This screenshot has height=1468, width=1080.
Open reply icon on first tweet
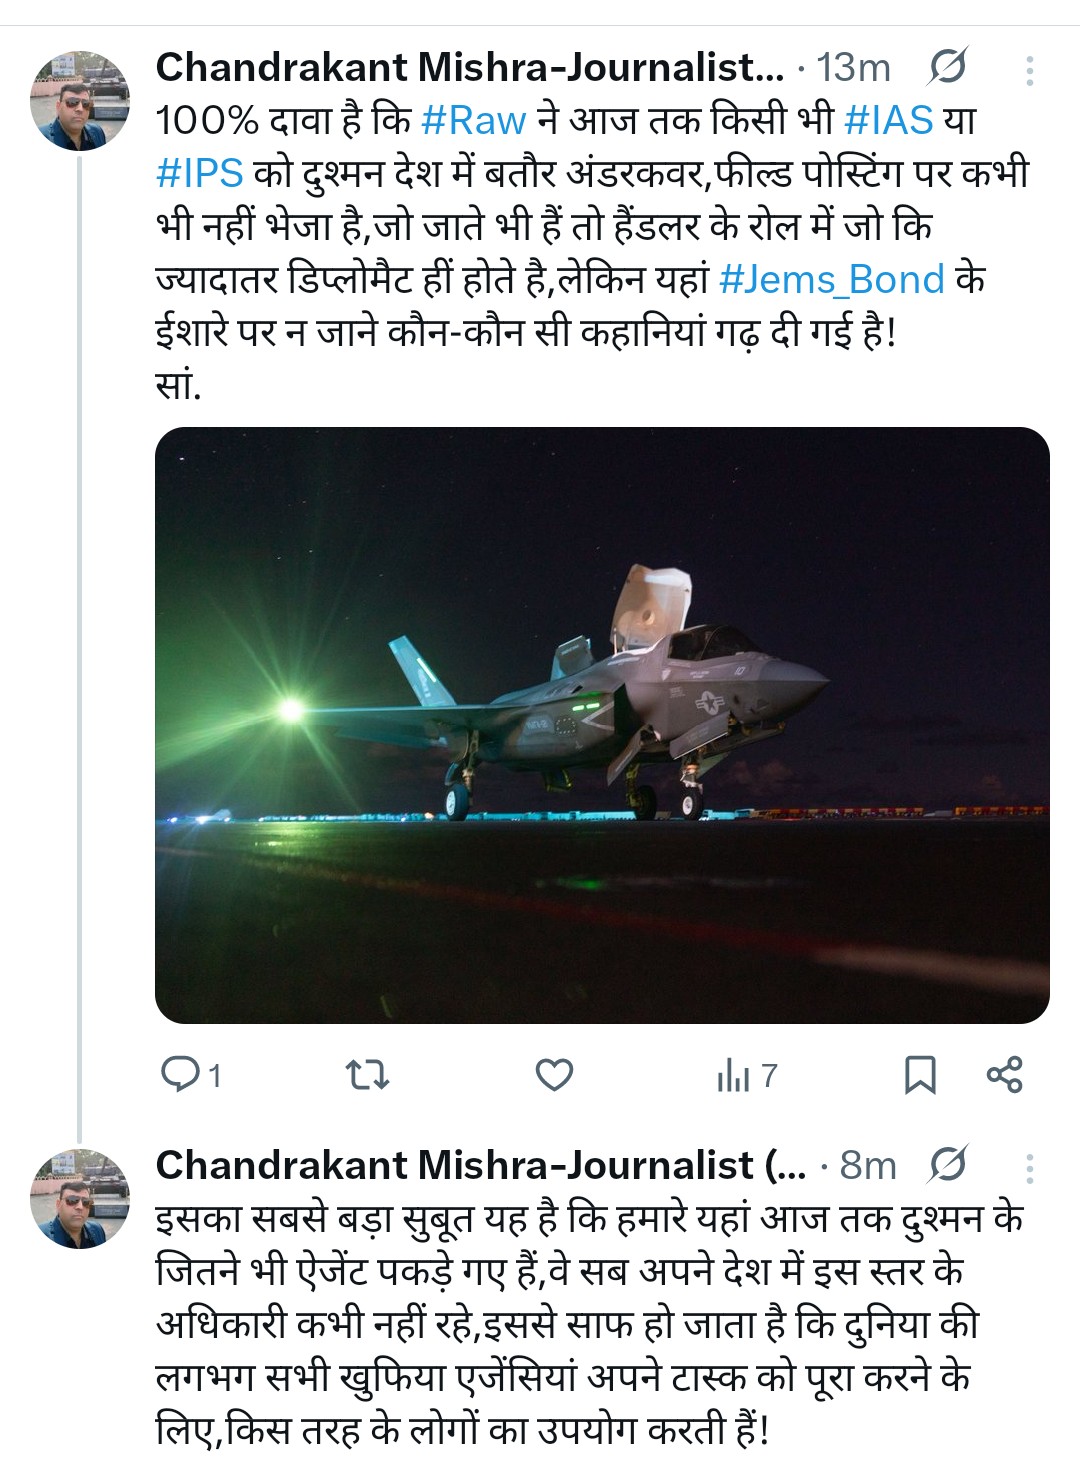pyautogui.click(x=183, y=1075)
